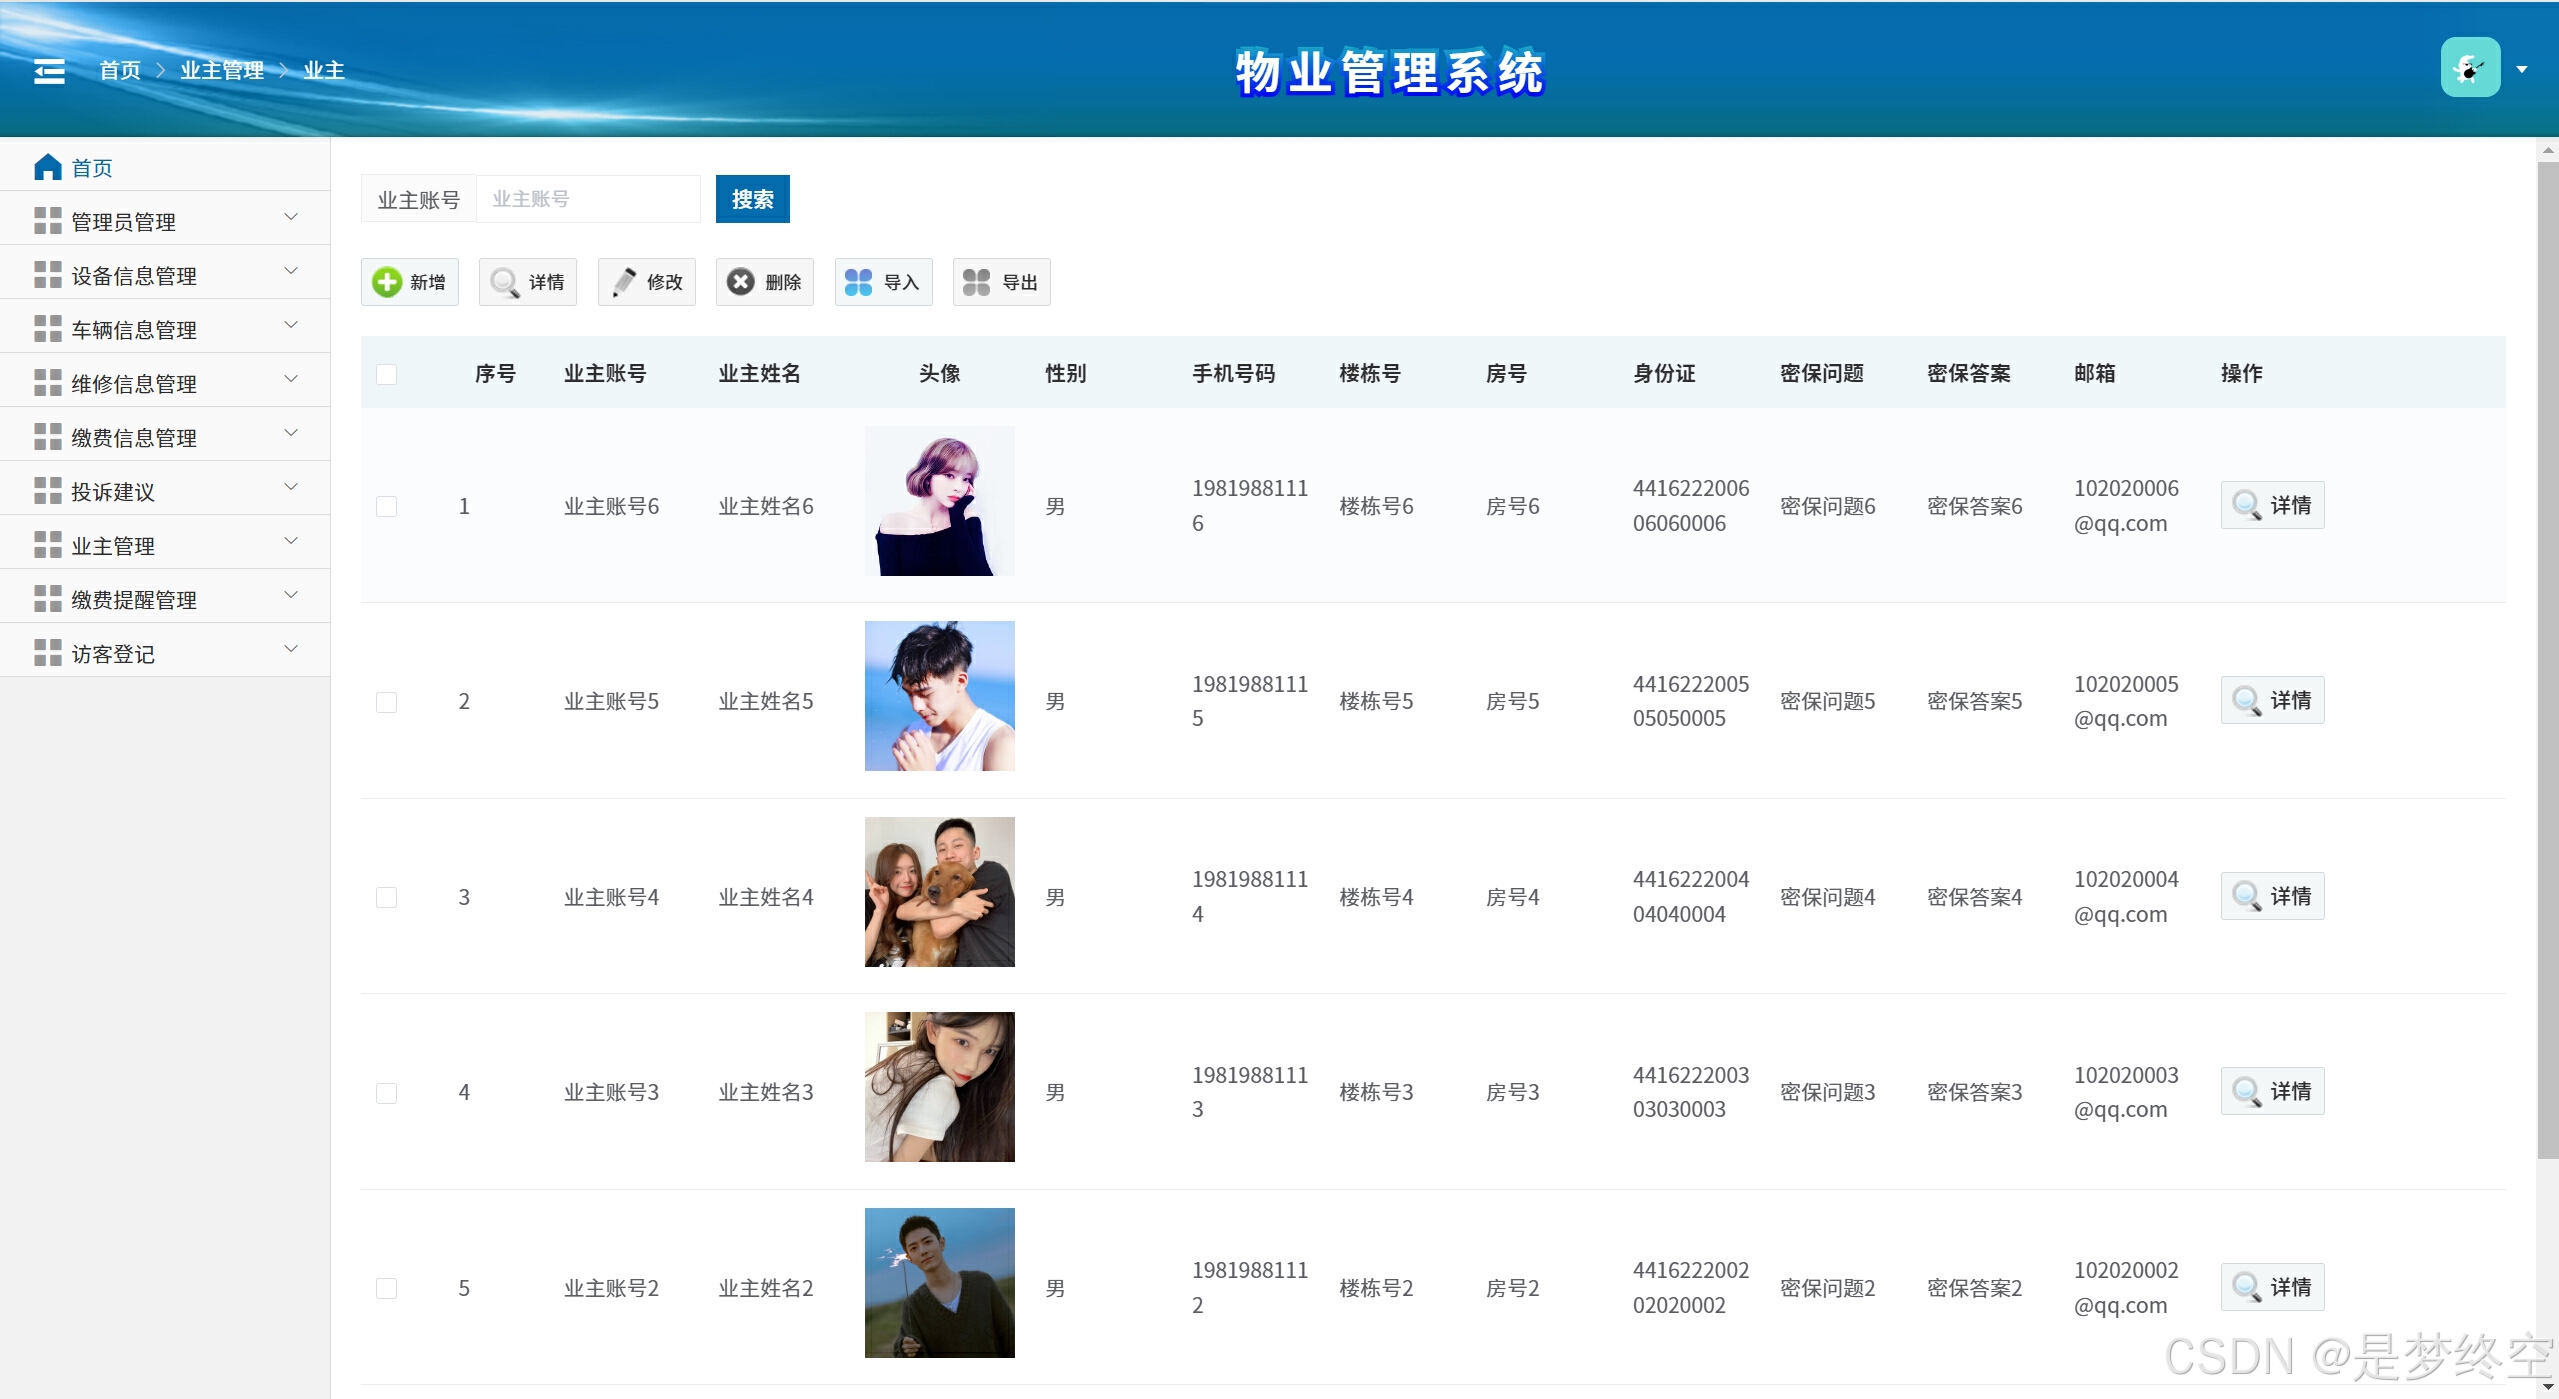2559x1399 pixels.
Task: Click the gray 导出 export icon
Action: pyautogui.click(x=977, y=282)
